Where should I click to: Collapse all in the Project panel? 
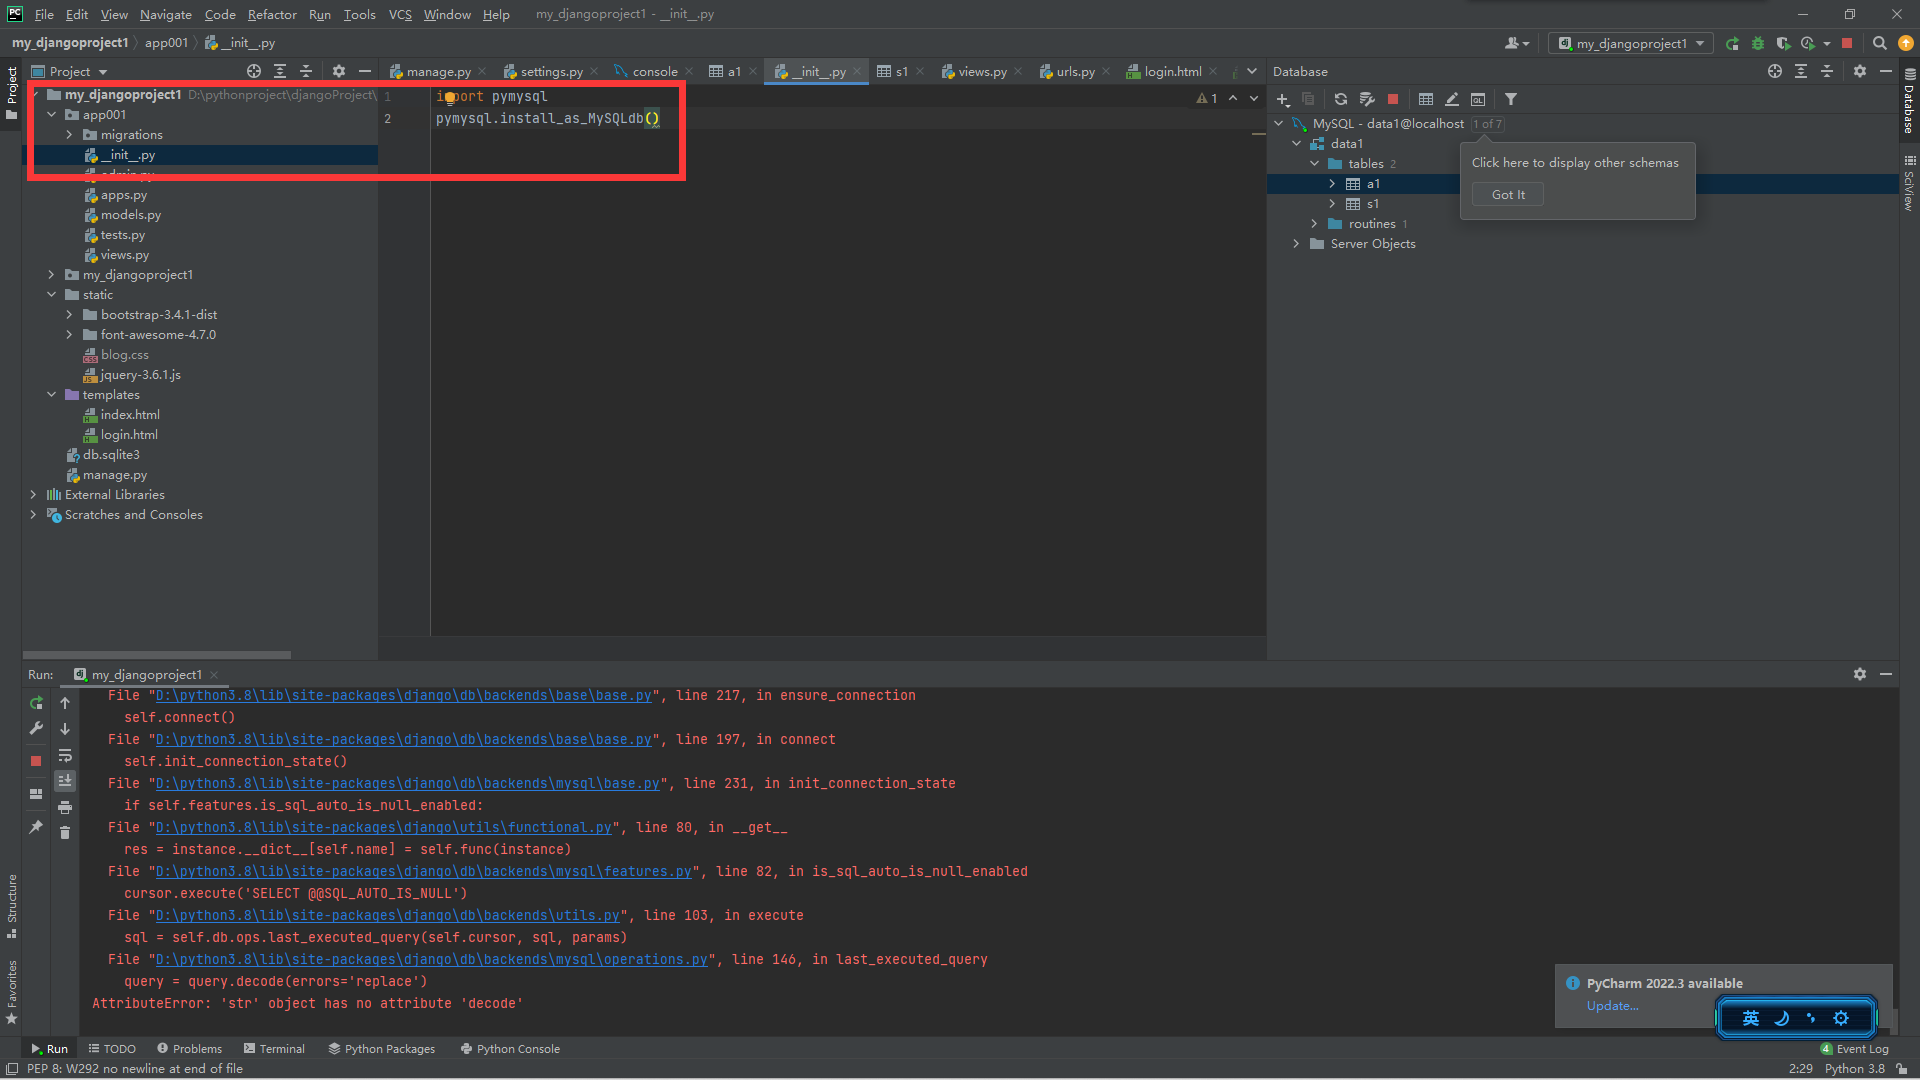click(306, 71)
